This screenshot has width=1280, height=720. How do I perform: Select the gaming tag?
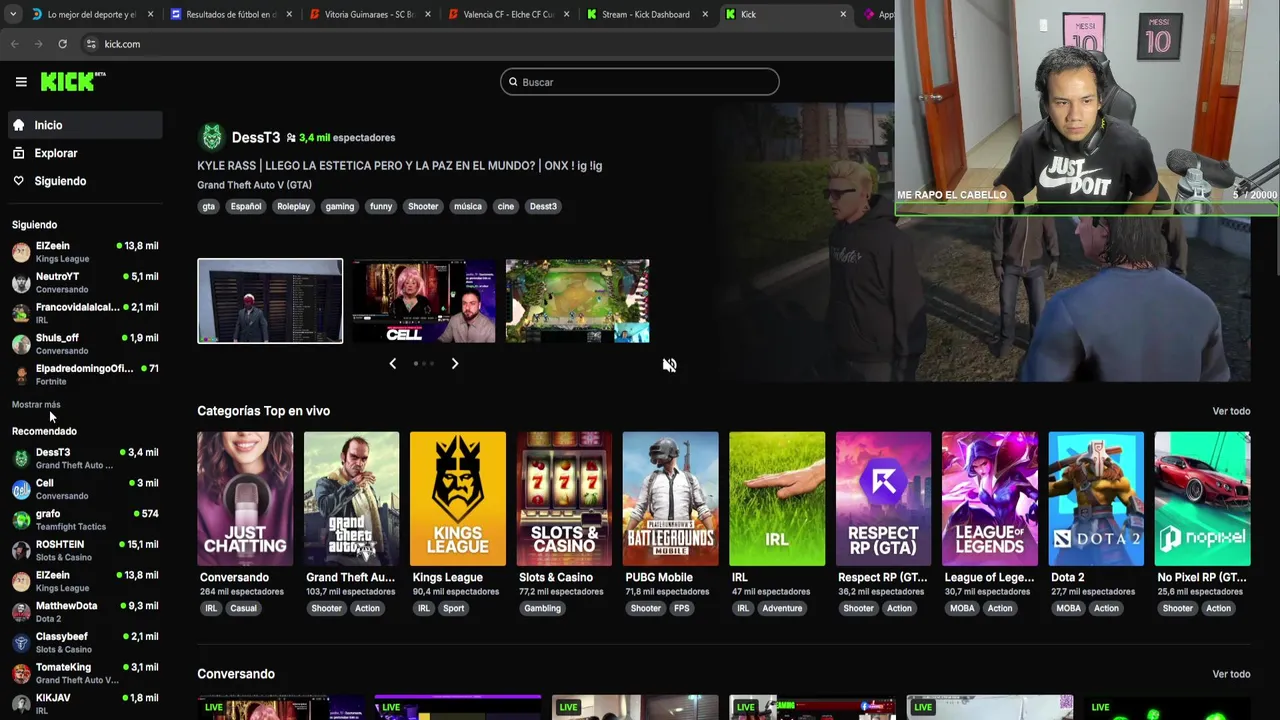[340, 206]
